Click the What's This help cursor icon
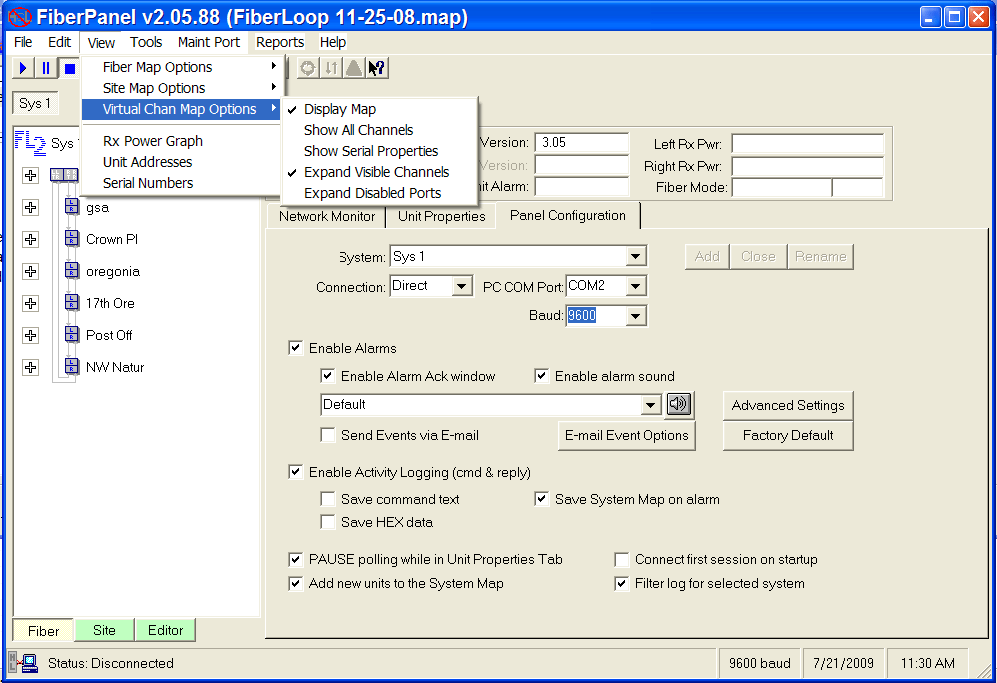997x683 pixels. click(377, 68)
